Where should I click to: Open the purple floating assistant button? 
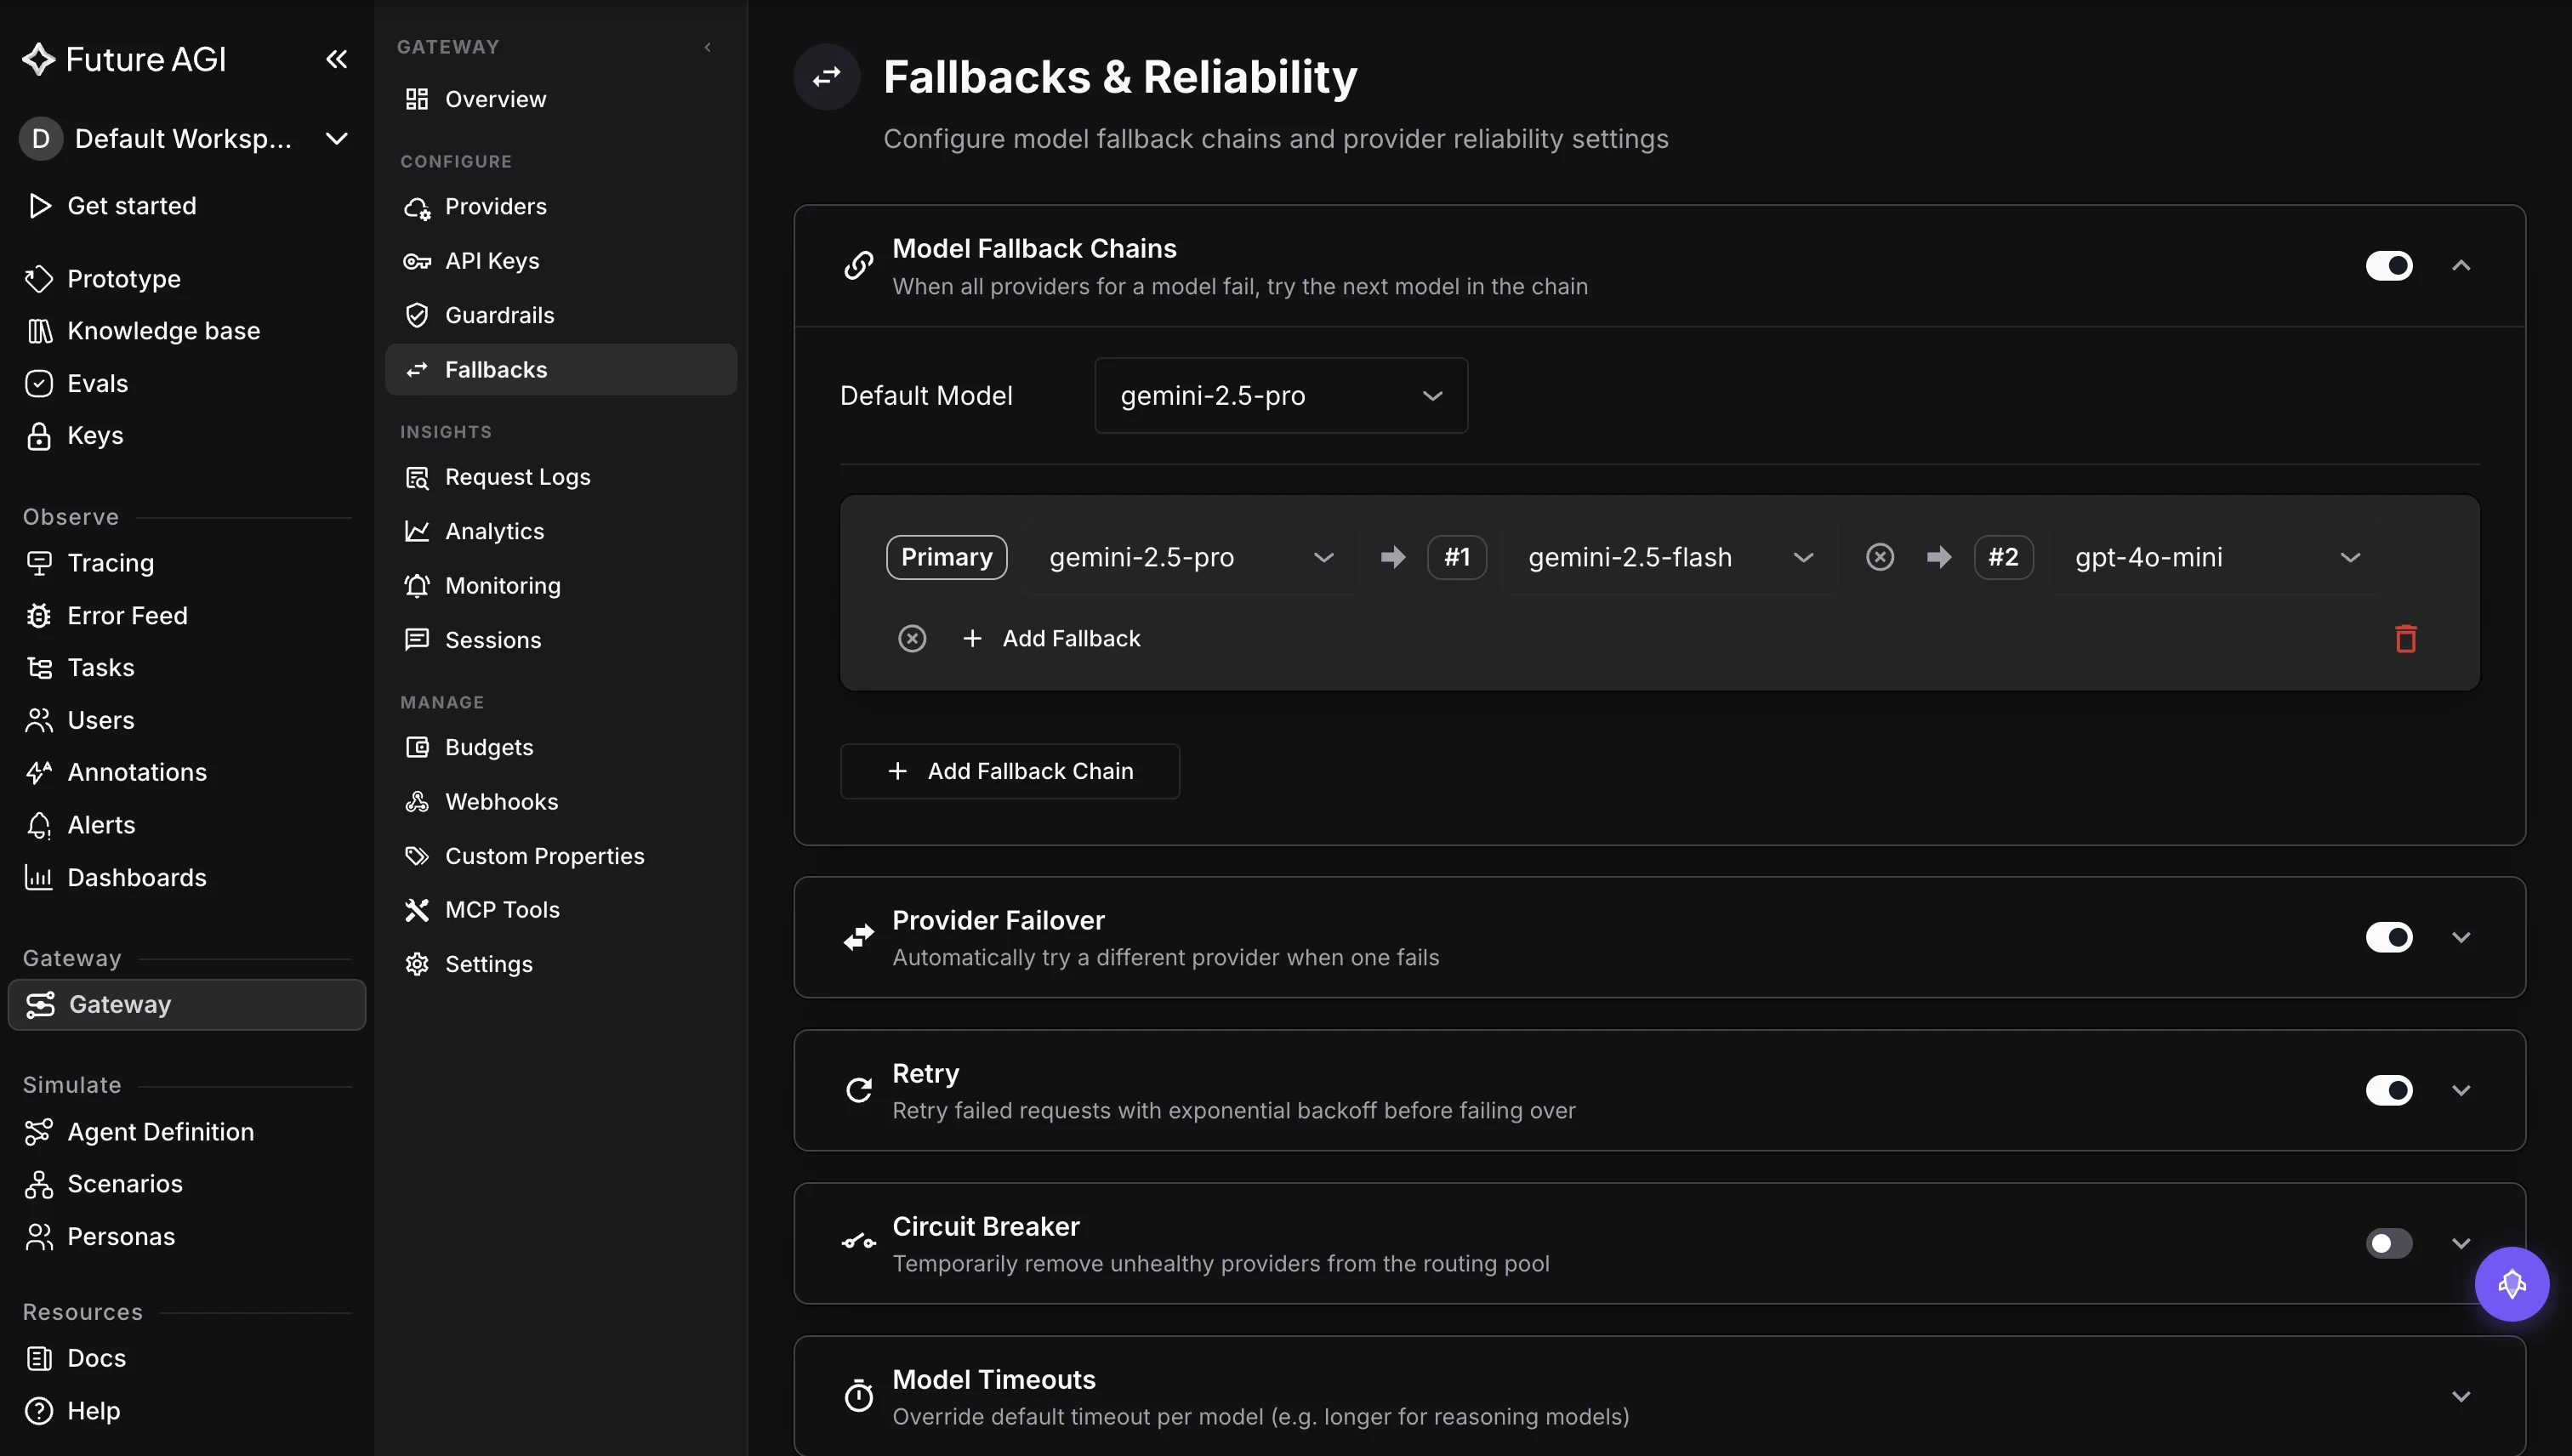coord(2511,1284)
